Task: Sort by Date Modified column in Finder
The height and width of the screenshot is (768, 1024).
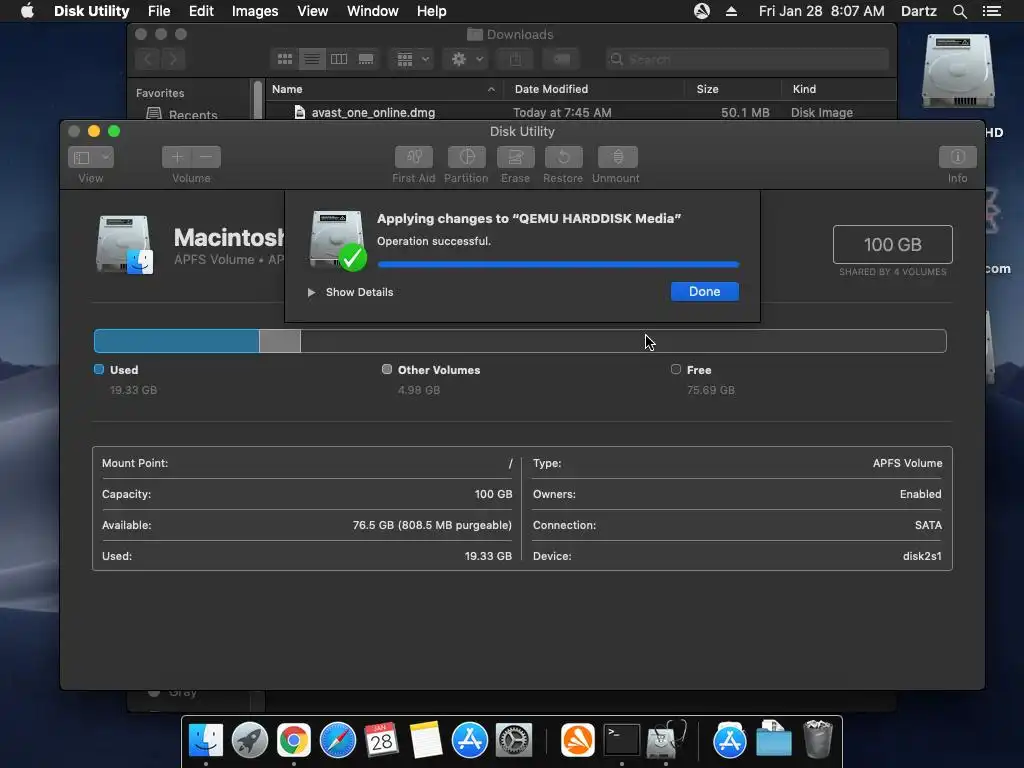Action: click(594, 89)
